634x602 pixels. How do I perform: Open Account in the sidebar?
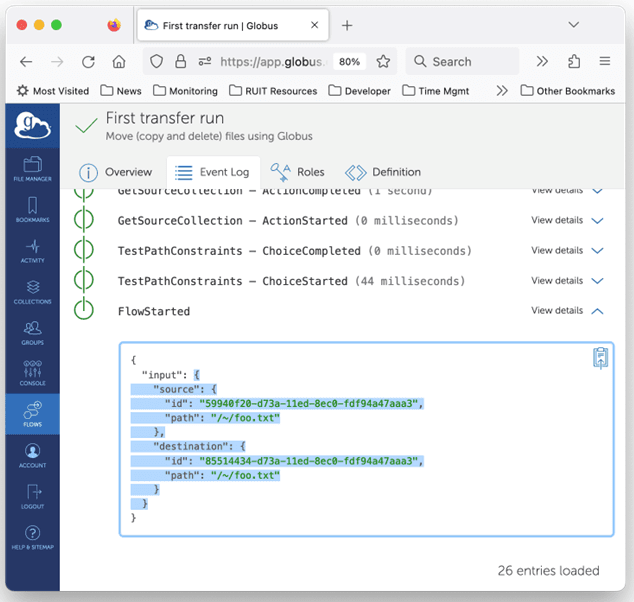[32, 456]
